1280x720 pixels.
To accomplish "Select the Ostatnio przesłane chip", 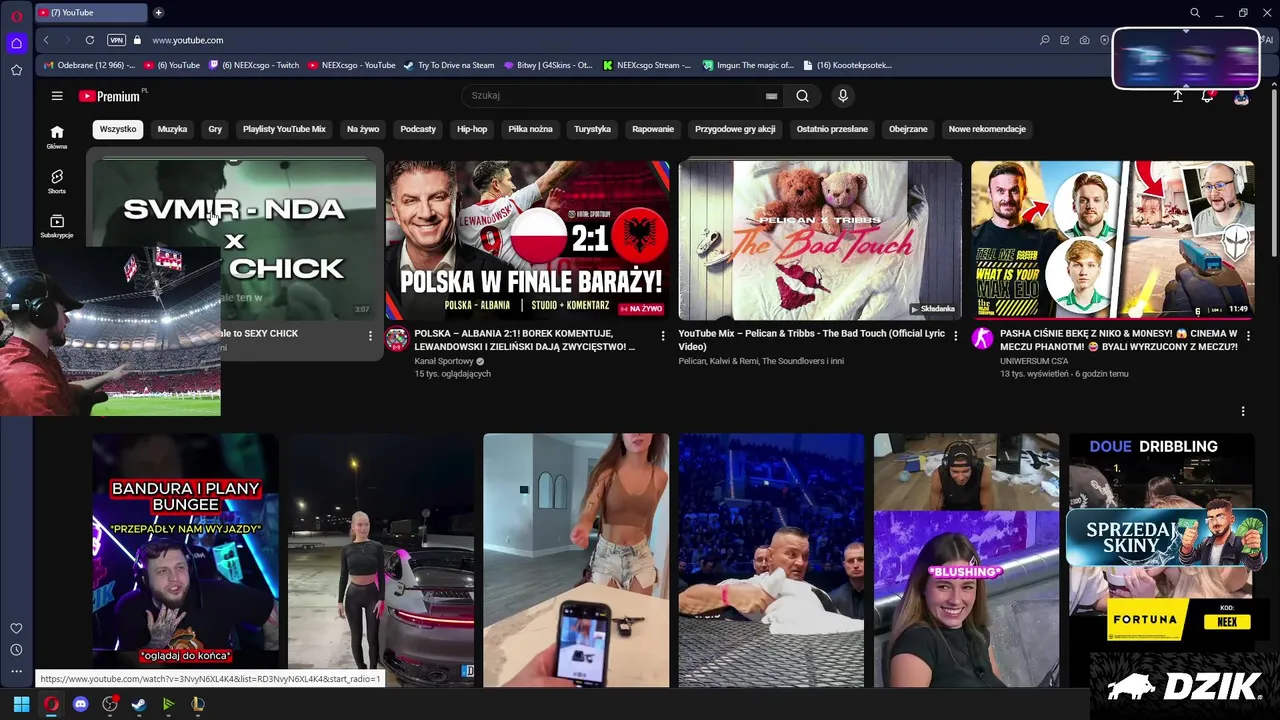I will tap(832, 129).
